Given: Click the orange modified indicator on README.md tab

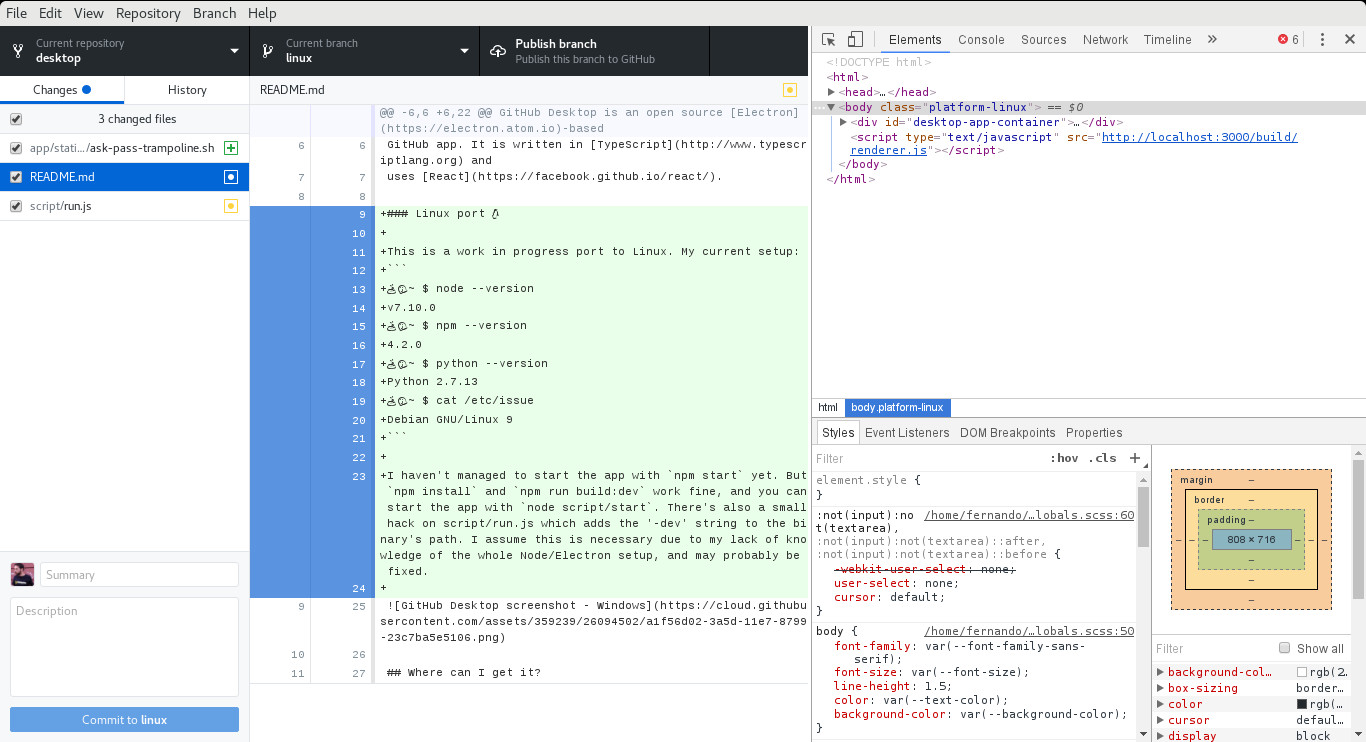Looking at the screenshot, I should [x=790, y=90].
